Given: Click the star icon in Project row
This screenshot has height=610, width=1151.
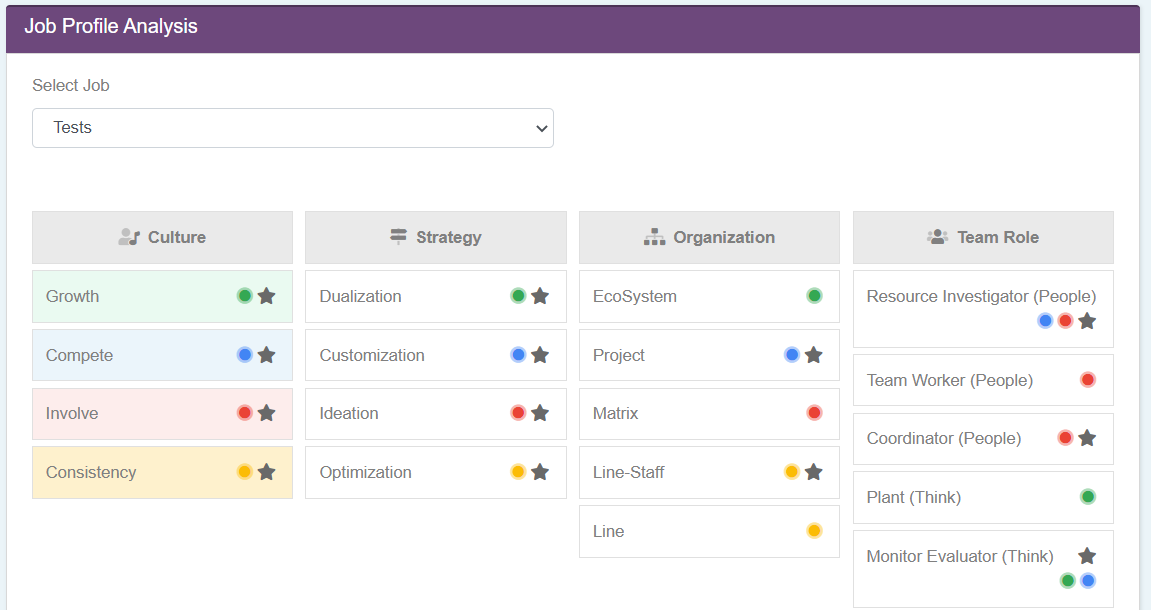Looking at the screenshot, I should pos(814,355).
